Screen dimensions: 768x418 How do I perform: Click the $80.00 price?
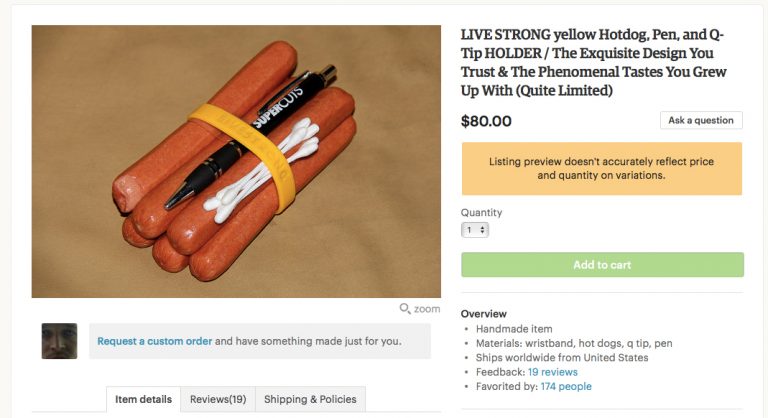pos(486,122)
